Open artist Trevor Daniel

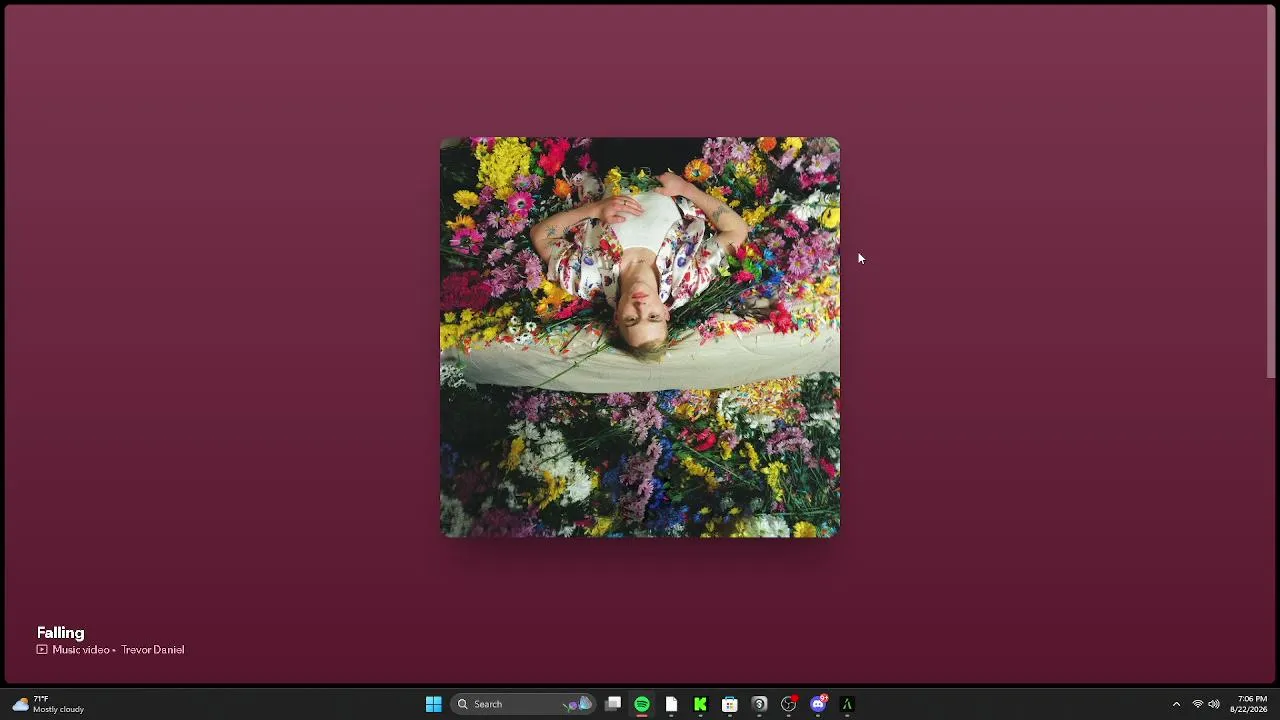click(x=153, y=650)
